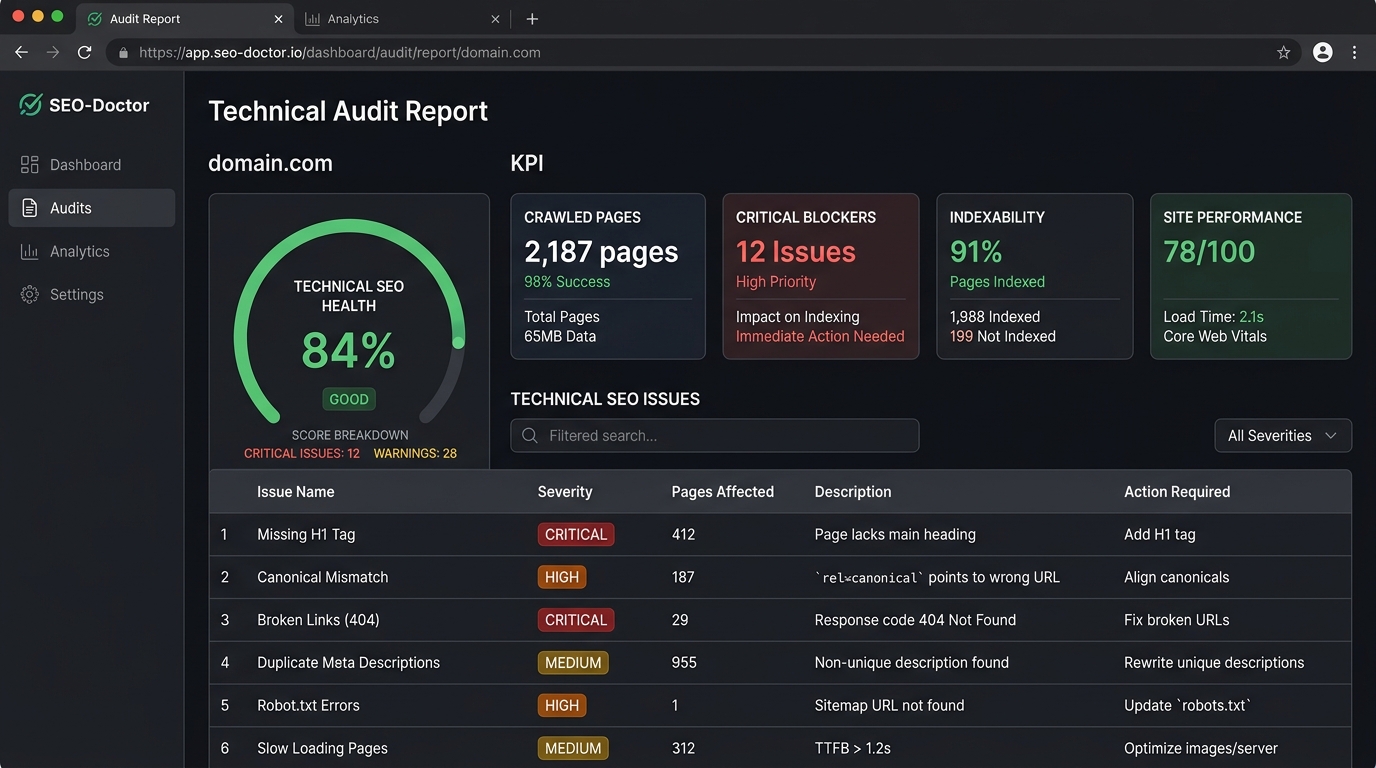Click the HIGH badge on Canonical Mismatch row
Image resolution: width=1376 pixels, height=768 pixels.
pyautogui.click(x=562, y=577)
